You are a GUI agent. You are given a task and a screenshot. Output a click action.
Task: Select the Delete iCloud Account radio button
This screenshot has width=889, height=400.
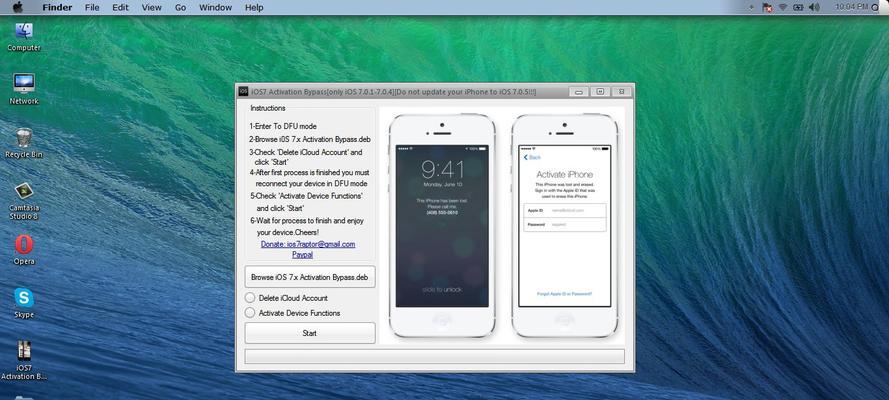[250, 297]
